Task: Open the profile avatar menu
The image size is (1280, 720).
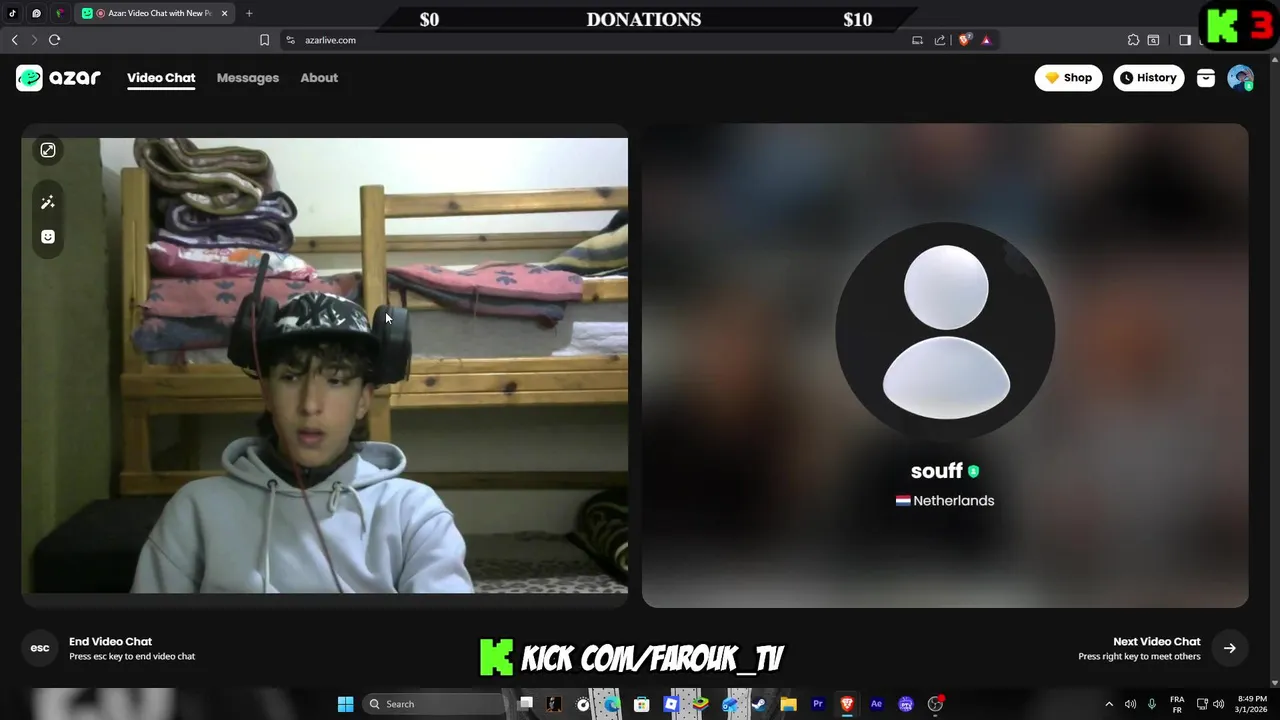Action: [x=1240, y=78]
